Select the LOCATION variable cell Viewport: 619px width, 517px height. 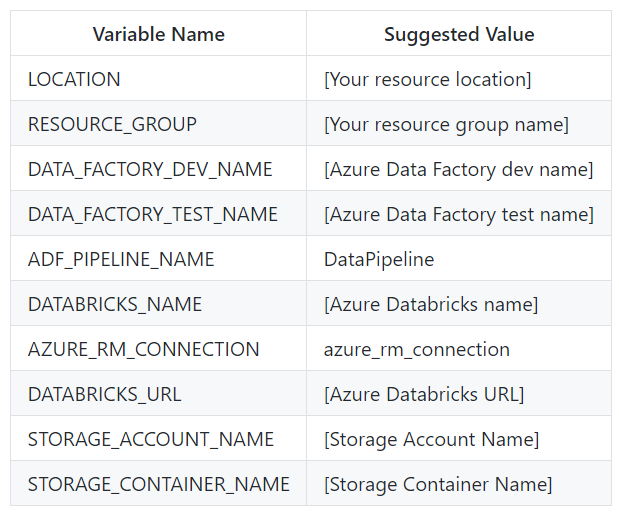pos(74,79)
